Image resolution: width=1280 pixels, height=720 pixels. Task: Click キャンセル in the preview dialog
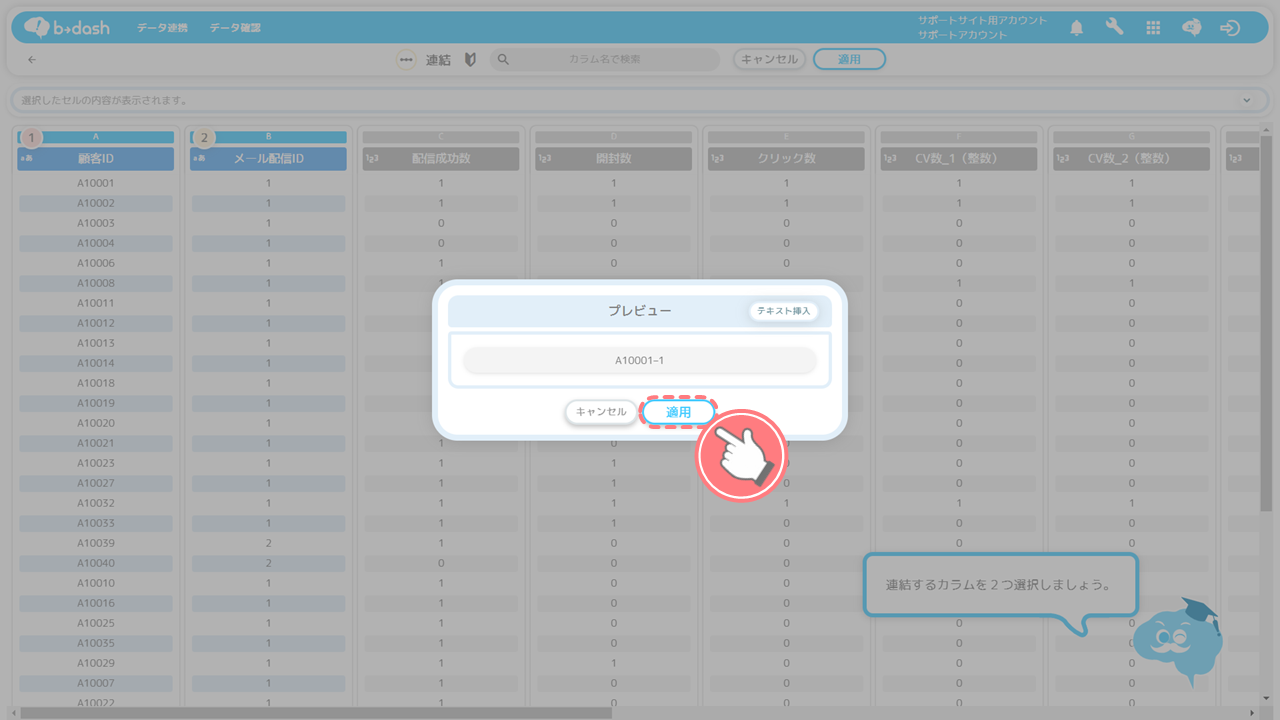[x=601, y=412]
